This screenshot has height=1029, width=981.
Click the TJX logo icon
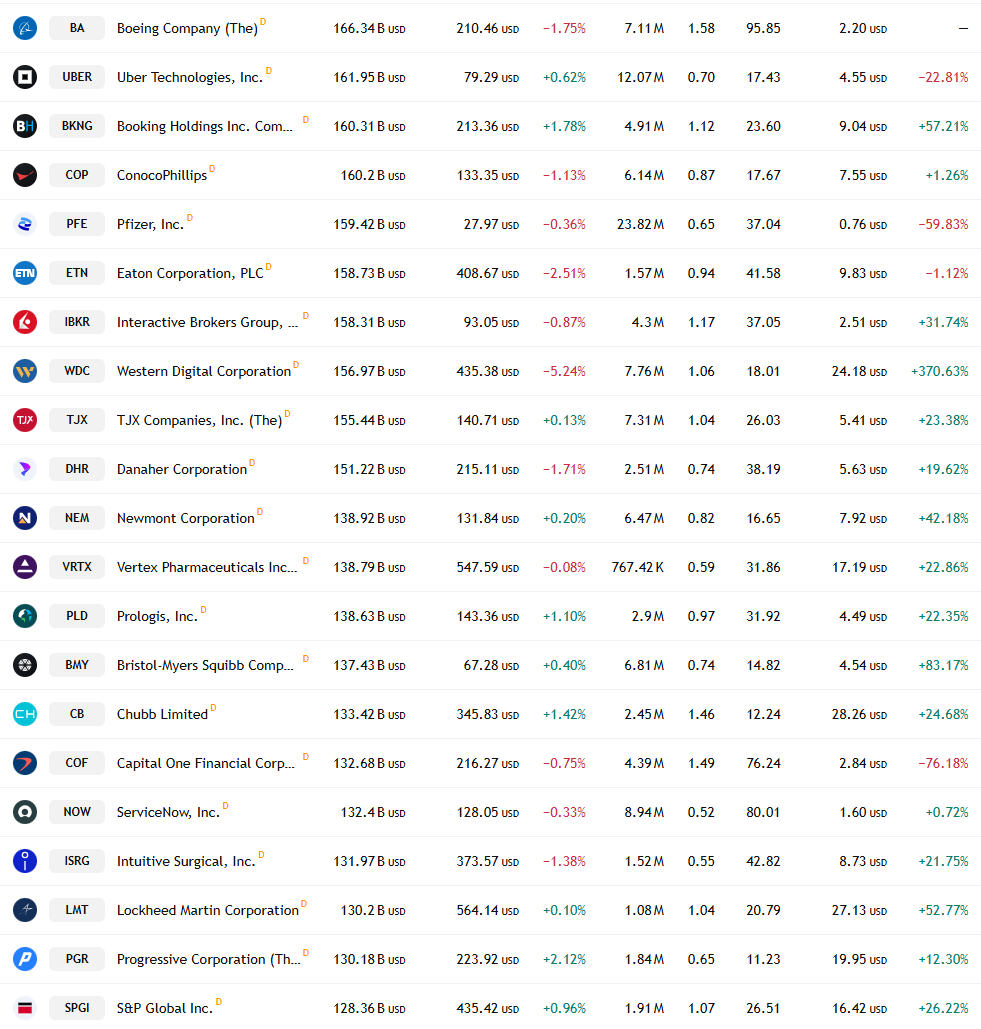tap(25, 420)
